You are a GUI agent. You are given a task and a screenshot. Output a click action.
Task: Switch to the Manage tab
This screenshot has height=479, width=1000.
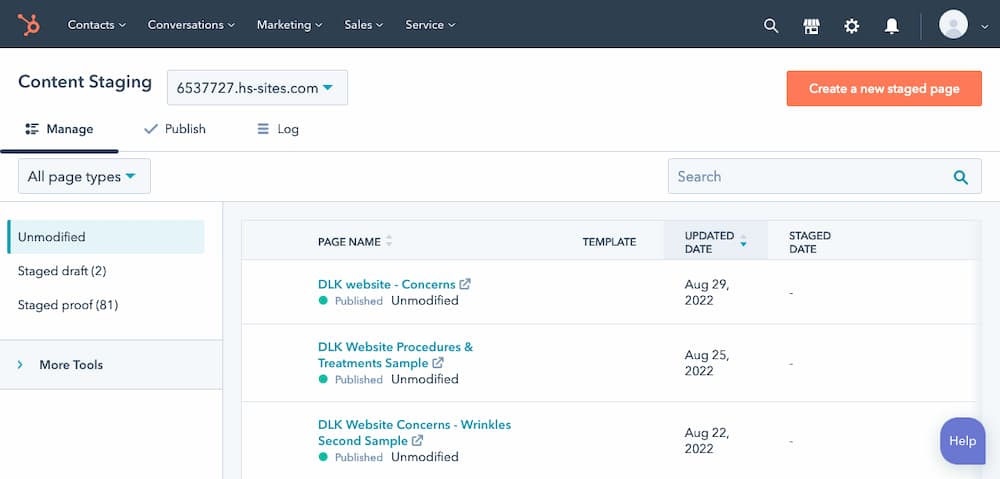click(x=59, y=129)
